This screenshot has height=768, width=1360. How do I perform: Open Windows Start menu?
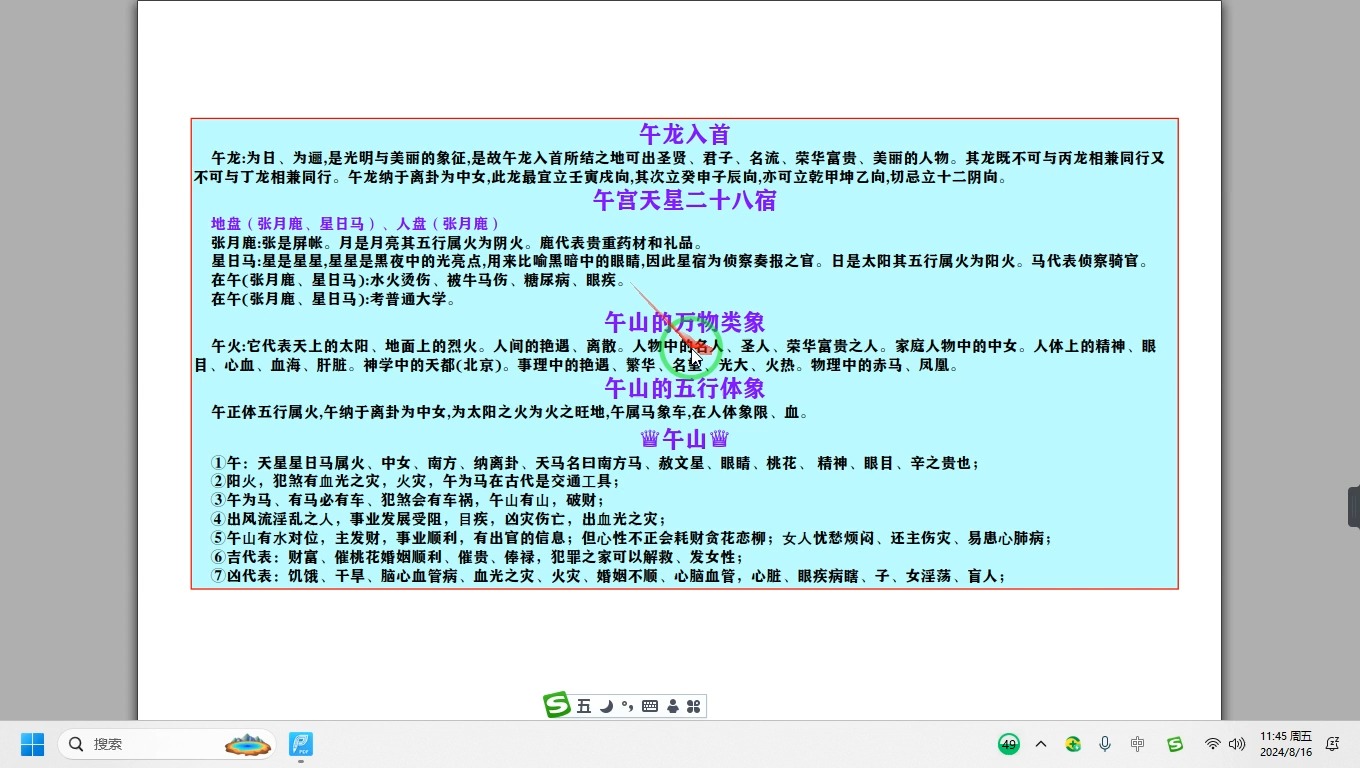coord(32,744)
